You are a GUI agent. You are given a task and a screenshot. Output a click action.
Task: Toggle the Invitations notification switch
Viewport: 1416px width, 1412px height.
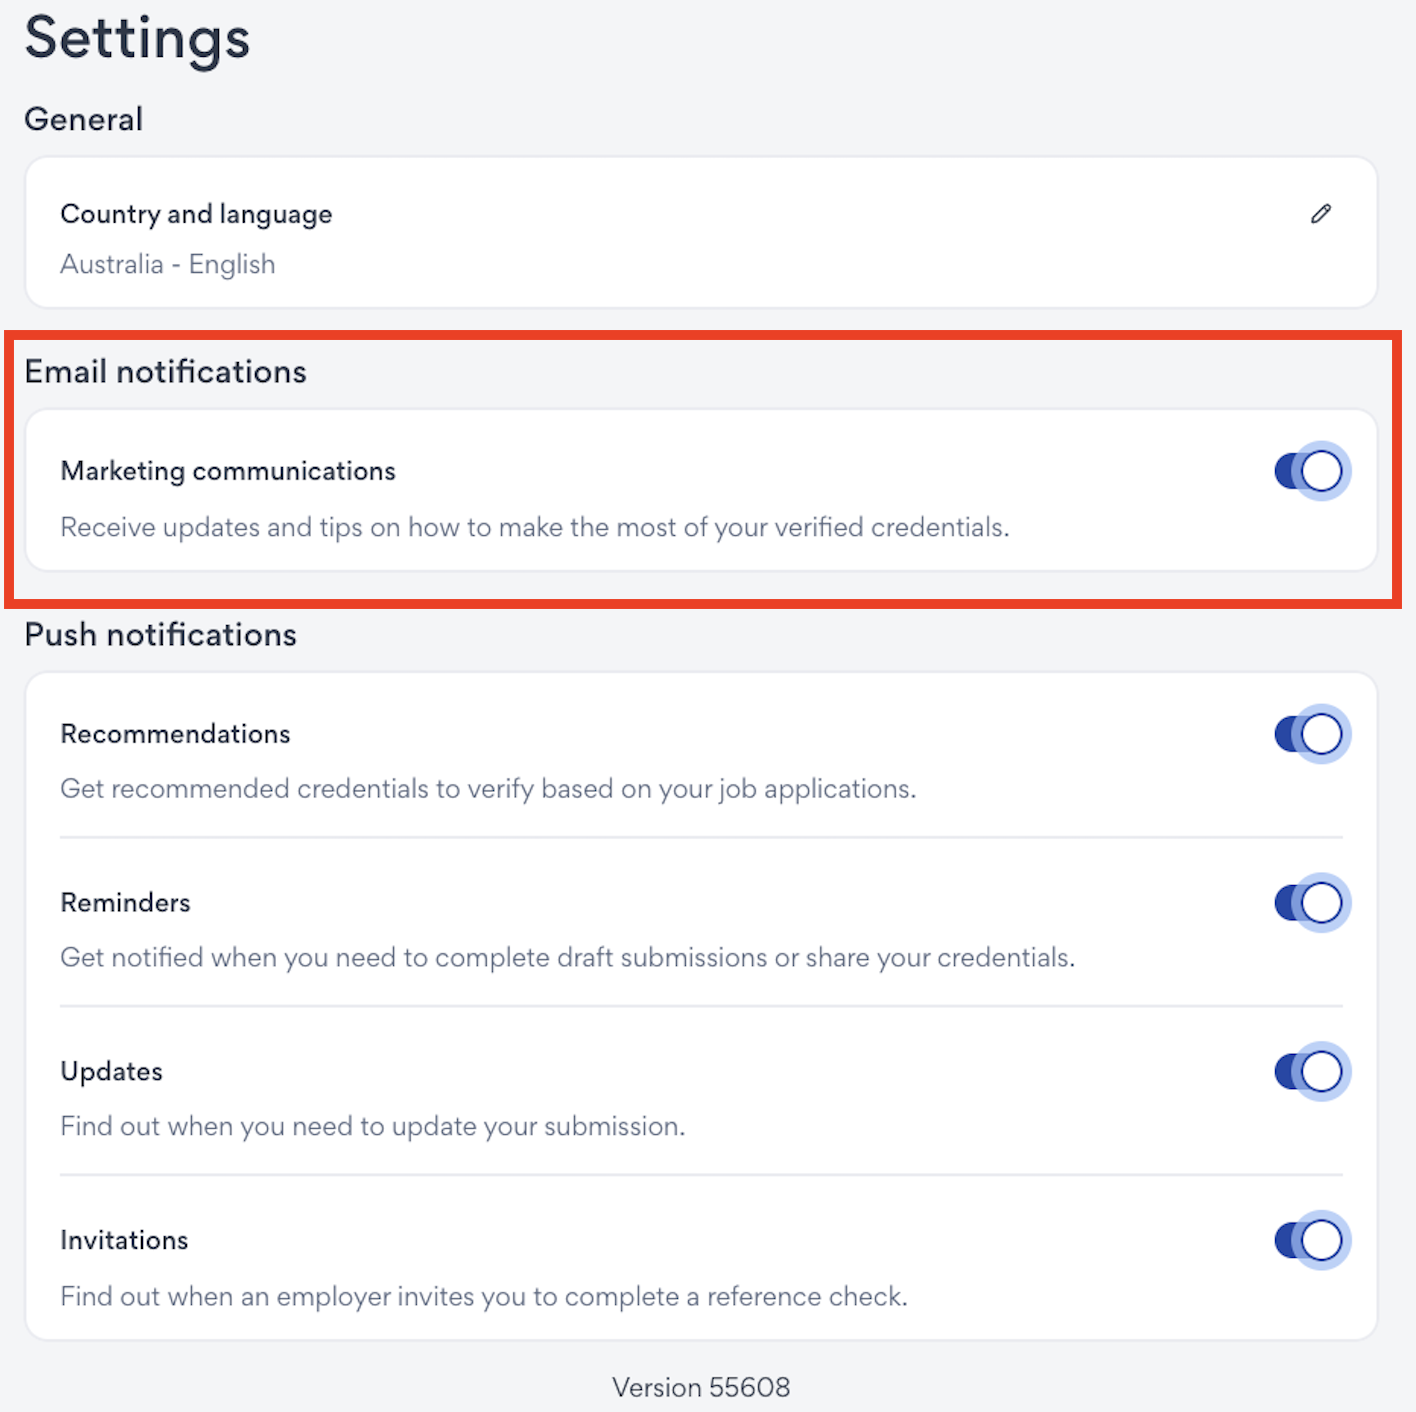point(1311,1241)
